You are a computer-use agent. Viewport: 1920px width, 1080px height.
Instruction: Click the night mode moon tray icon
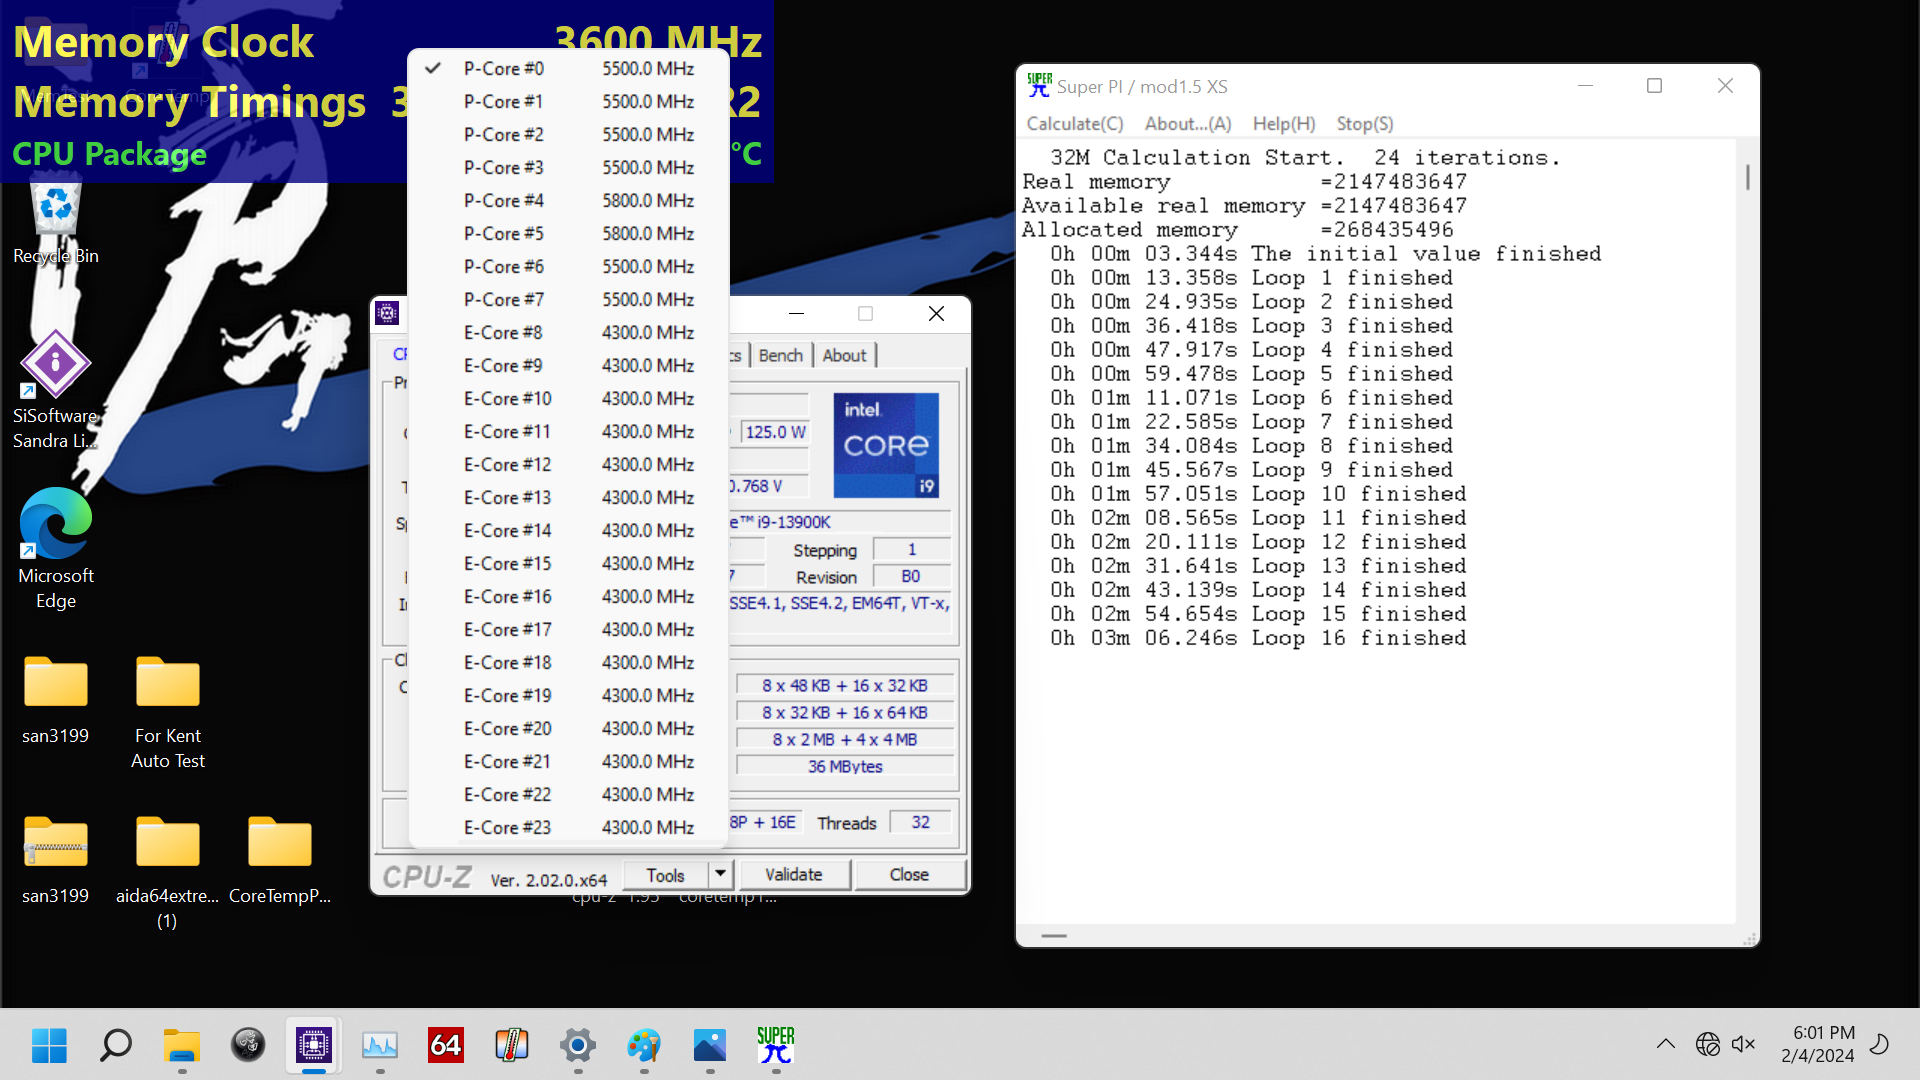click(x=1880, y=1044)
